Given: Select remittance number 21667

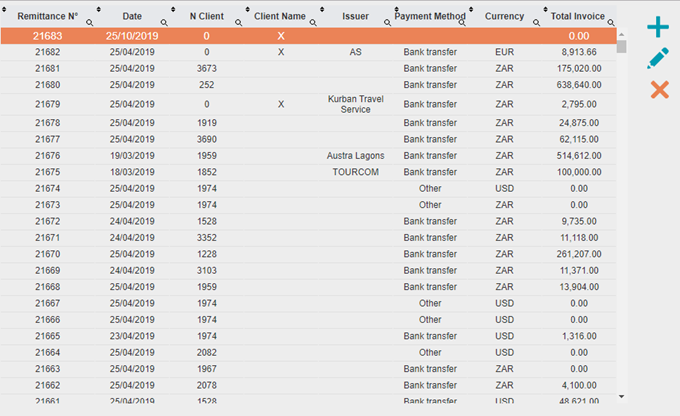Looking at the screenshot, I should click(x=48, y=303).
